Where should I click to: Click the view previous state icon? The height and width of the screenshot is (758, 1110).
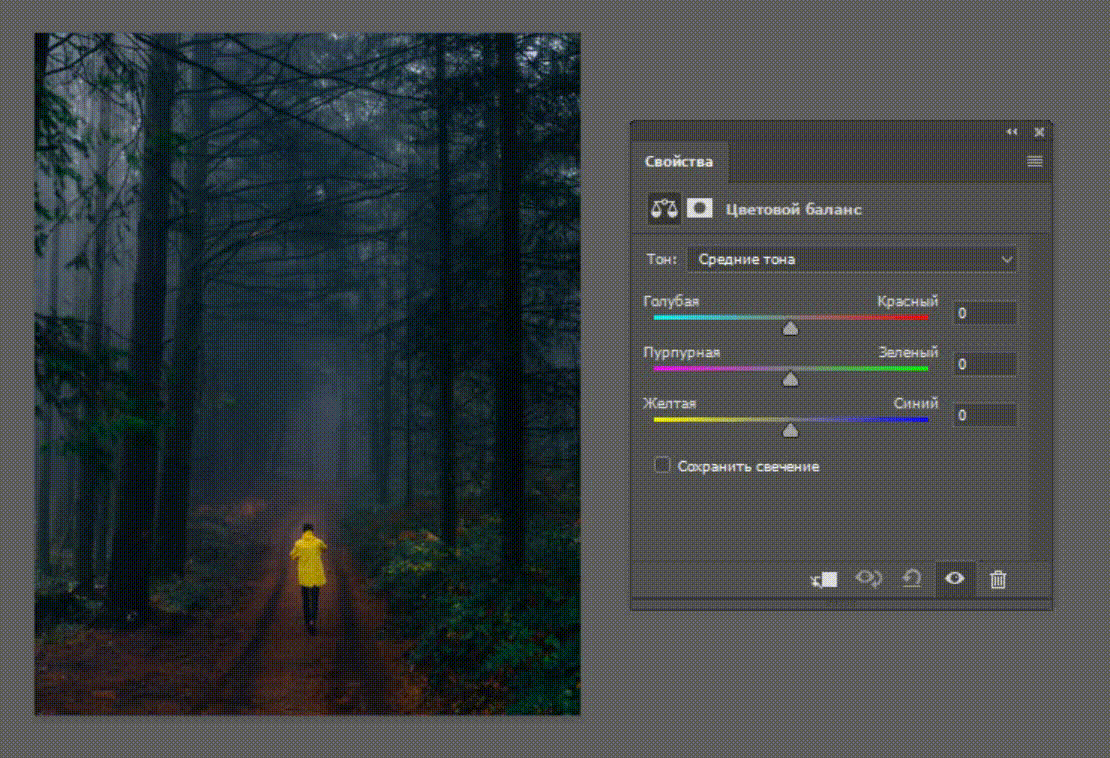pos(869,579)
